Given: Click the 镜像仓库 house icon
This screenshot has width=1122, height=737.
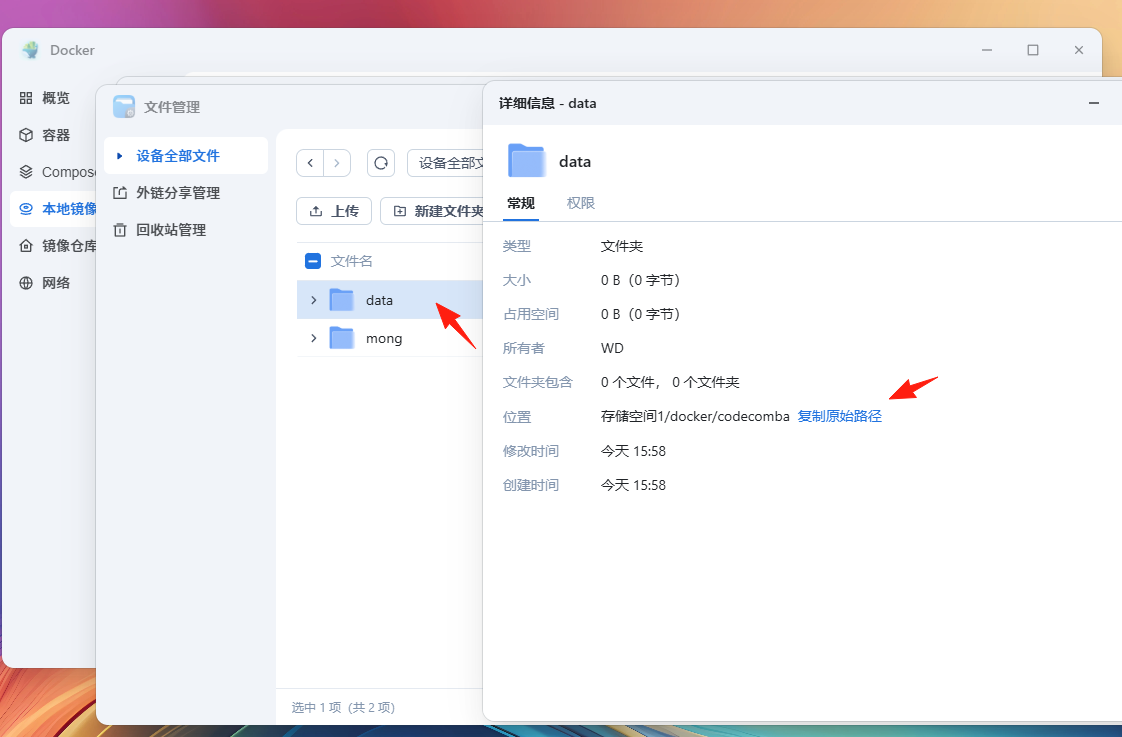Looking at the screenshot, I should click(x=26, y=246).
